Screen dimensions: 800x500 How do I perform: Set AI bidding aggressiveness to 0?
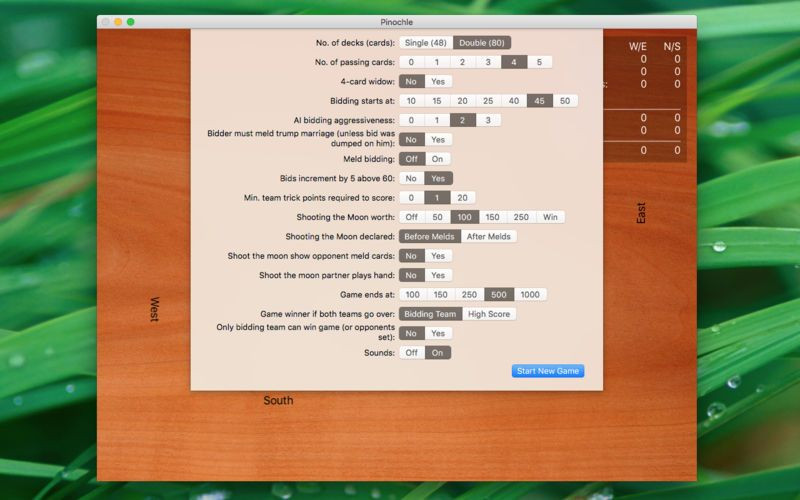click(411, 120)
